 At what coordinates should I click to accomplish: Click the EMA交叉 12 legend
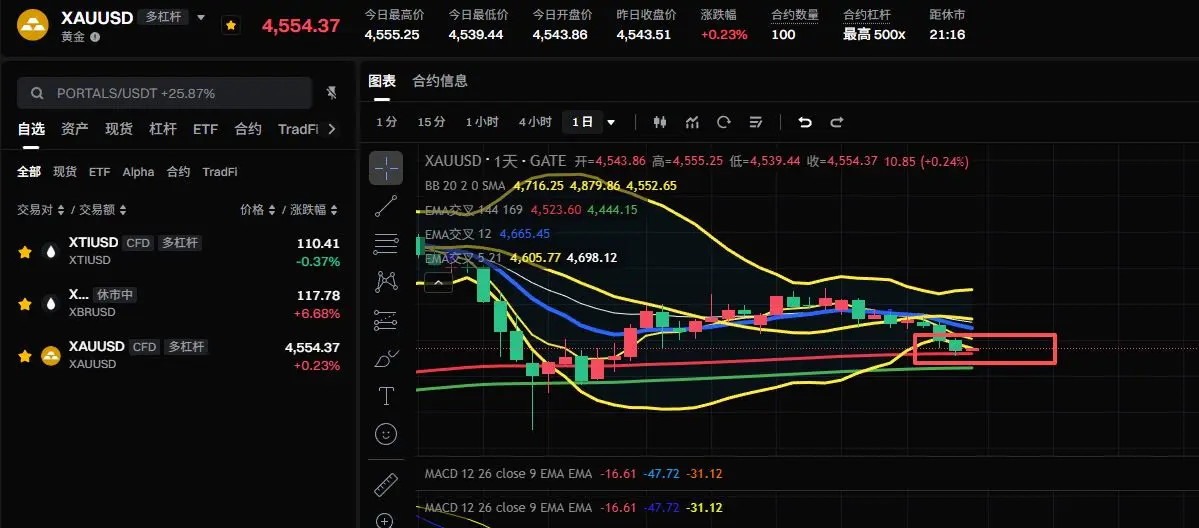pyautogui.click(x=459, y=233)
